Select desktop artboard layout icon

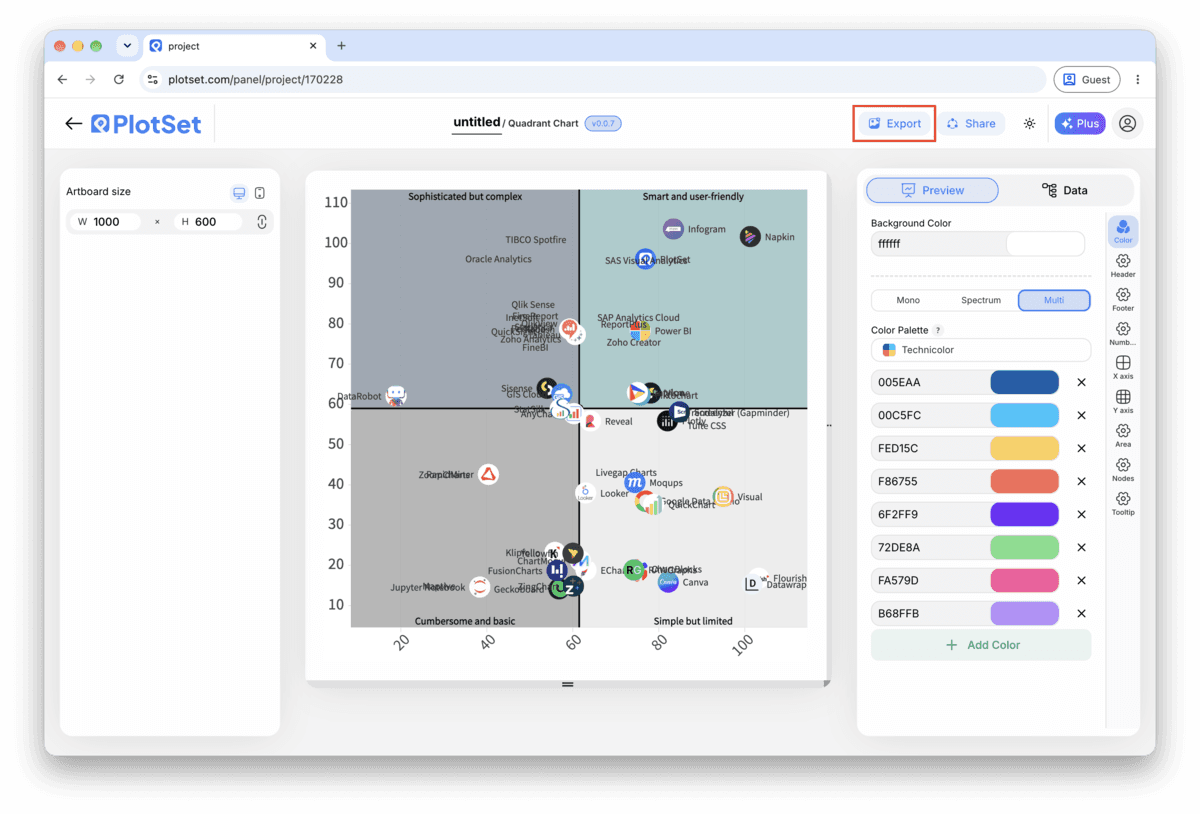coord(239,192)
